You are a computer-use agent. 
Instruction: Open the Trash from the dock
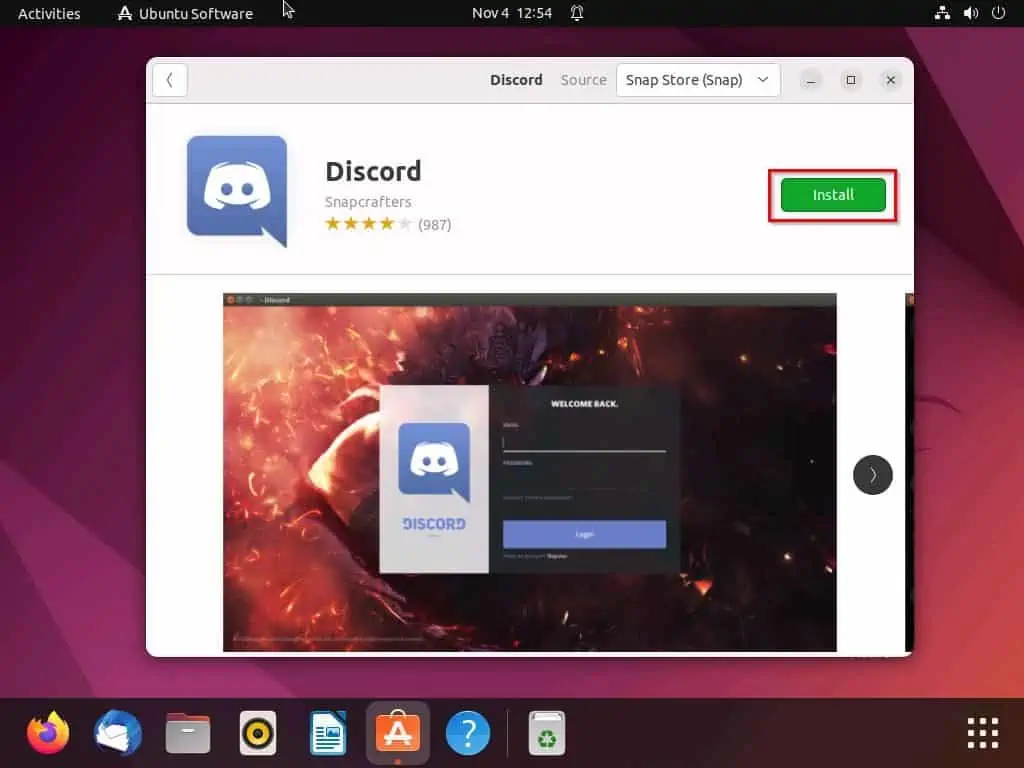[546, 732]
